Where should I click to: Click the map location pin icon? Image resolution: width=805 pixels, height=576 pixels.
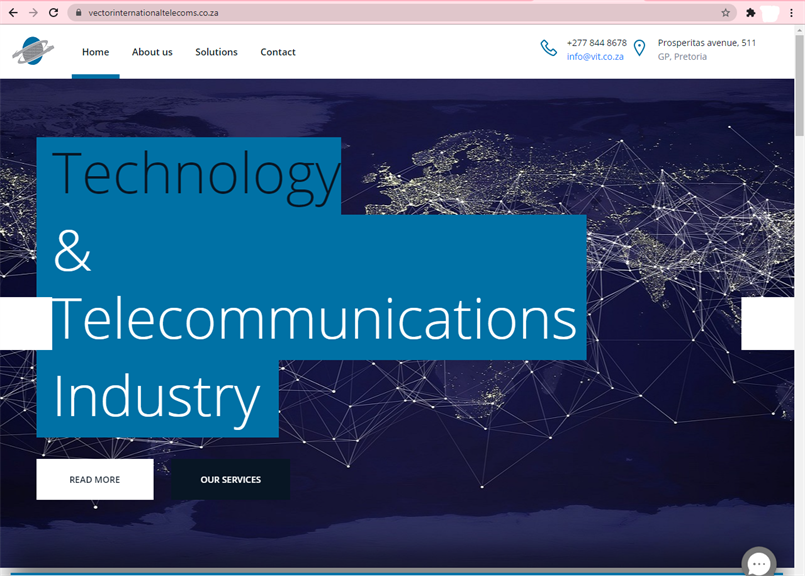tap(639, 48)
